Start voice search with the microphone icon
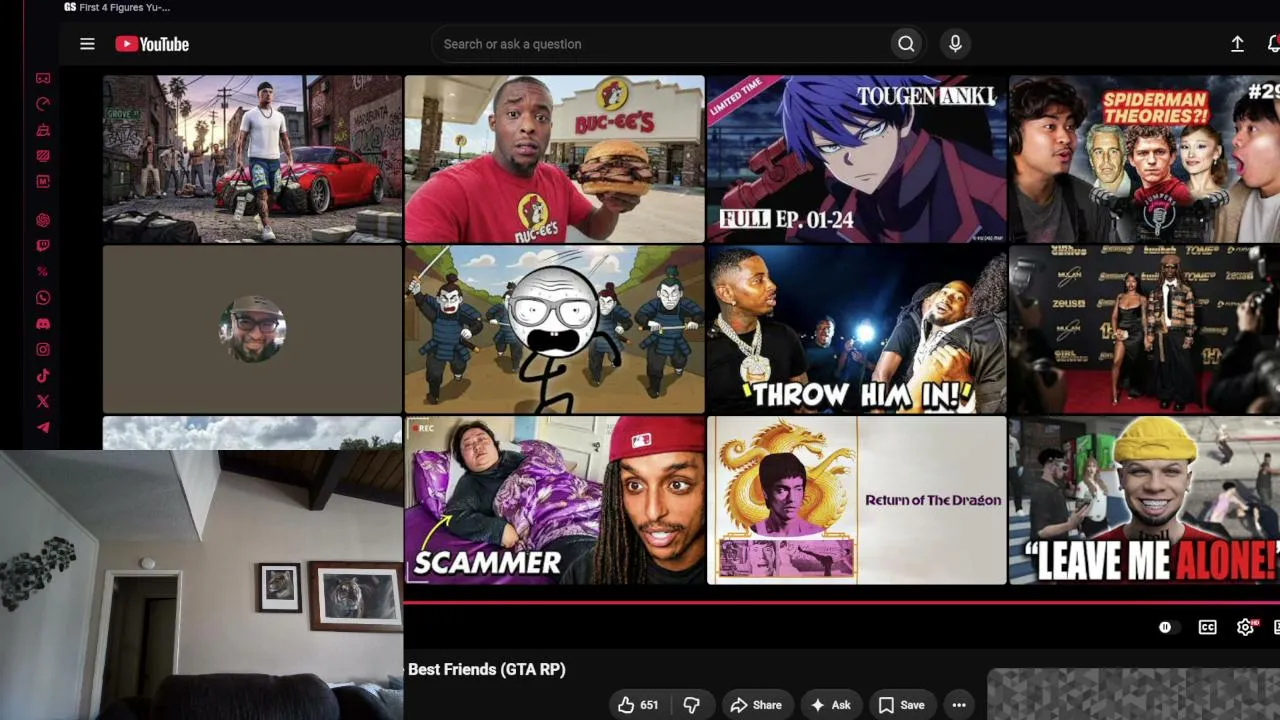 tap(955, 44)
